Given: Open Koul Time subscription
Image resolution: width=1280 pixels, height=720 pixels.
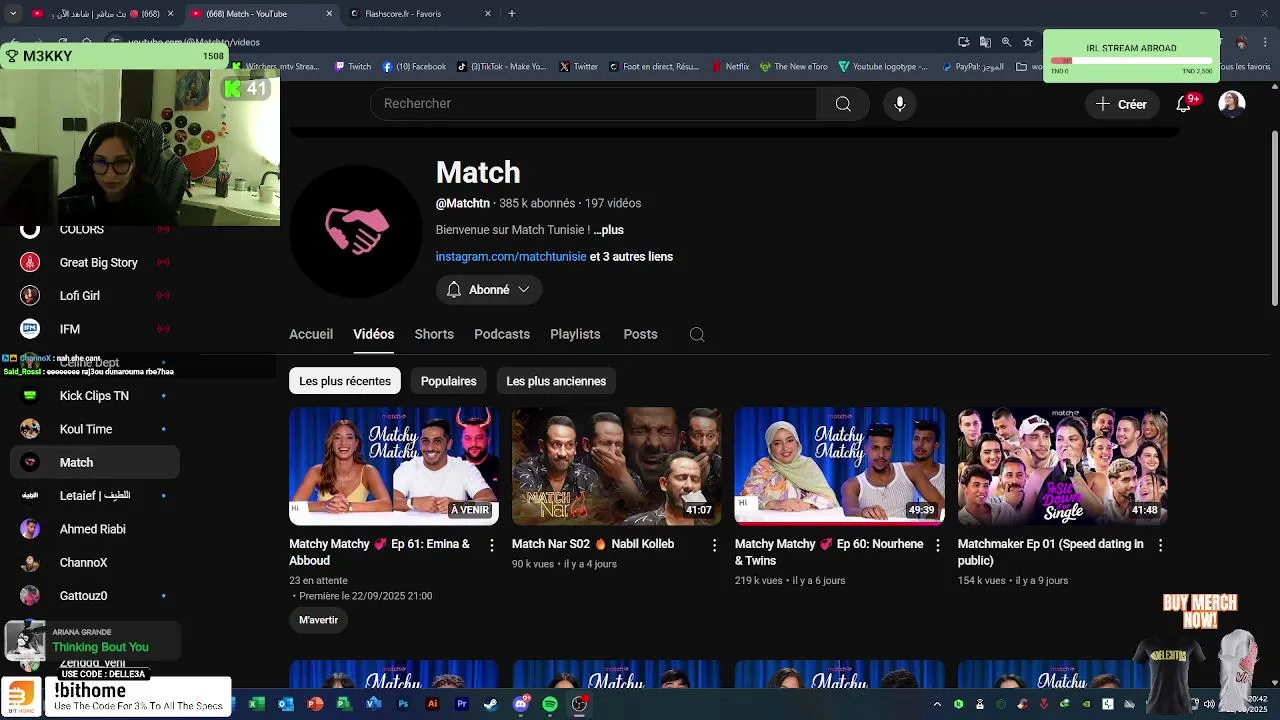Looking at the screenshot, I should [x=95, y=429].
